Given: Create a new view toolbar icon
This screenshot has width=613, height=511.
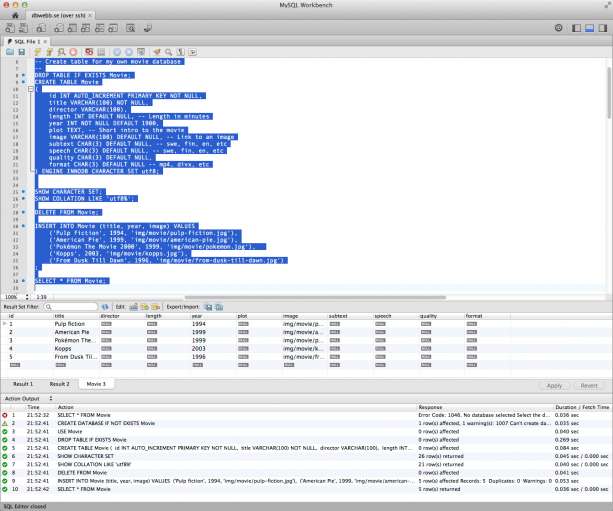Looking at the screenshot, I should 86,28.
